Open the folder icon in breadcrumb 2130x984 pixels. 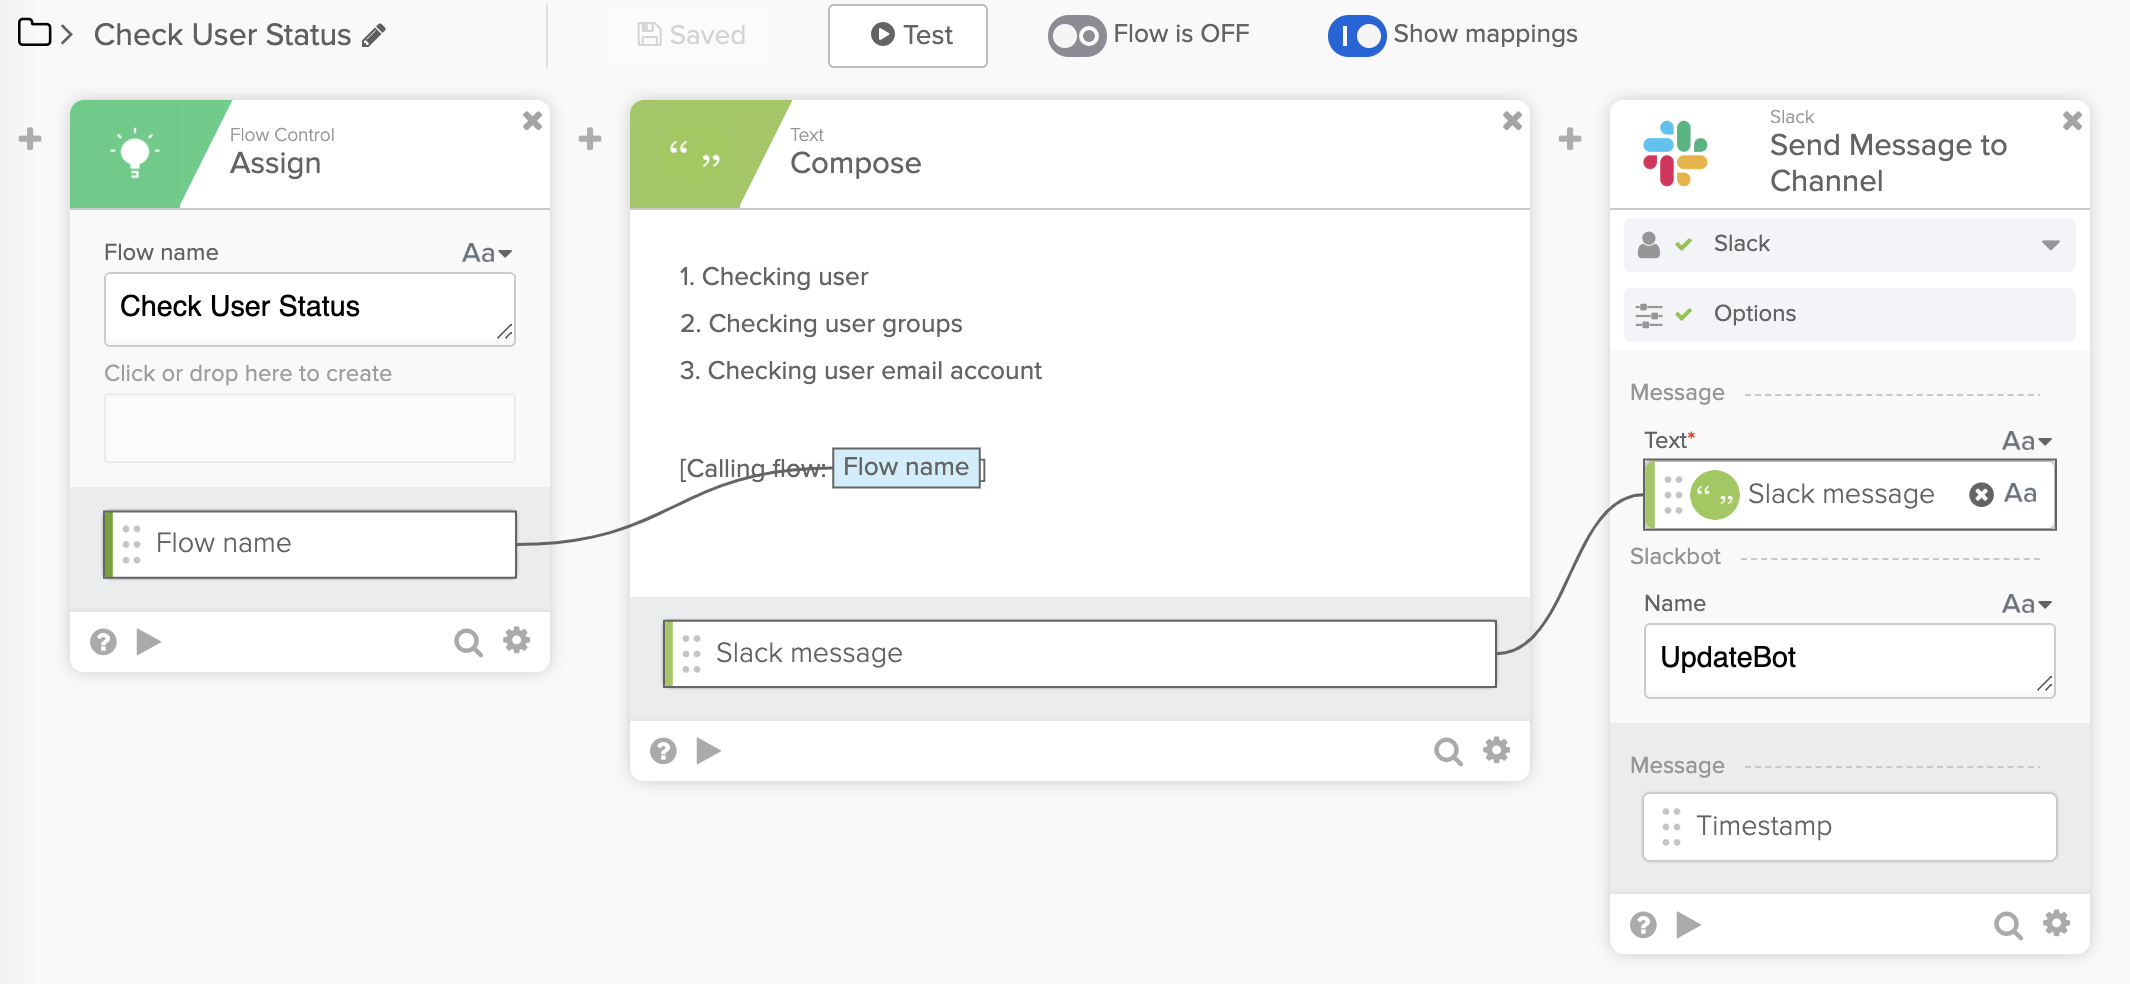pyautogui.click(x=34, y=33)
